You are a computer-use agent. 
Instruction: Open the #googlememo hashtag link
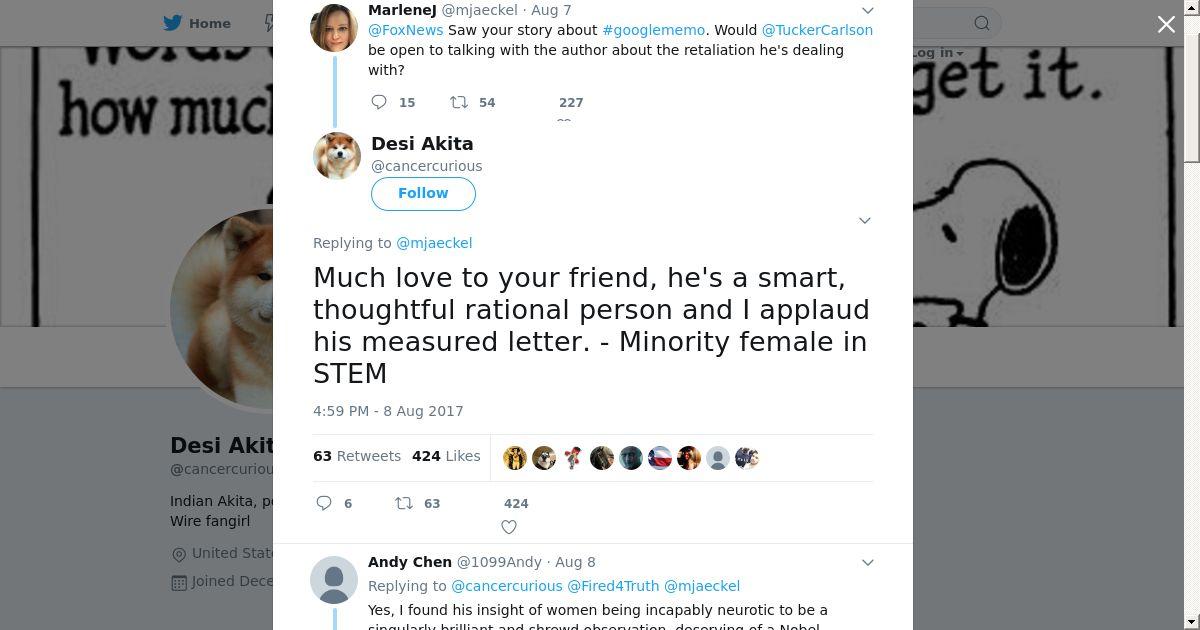tap(653, 30)
